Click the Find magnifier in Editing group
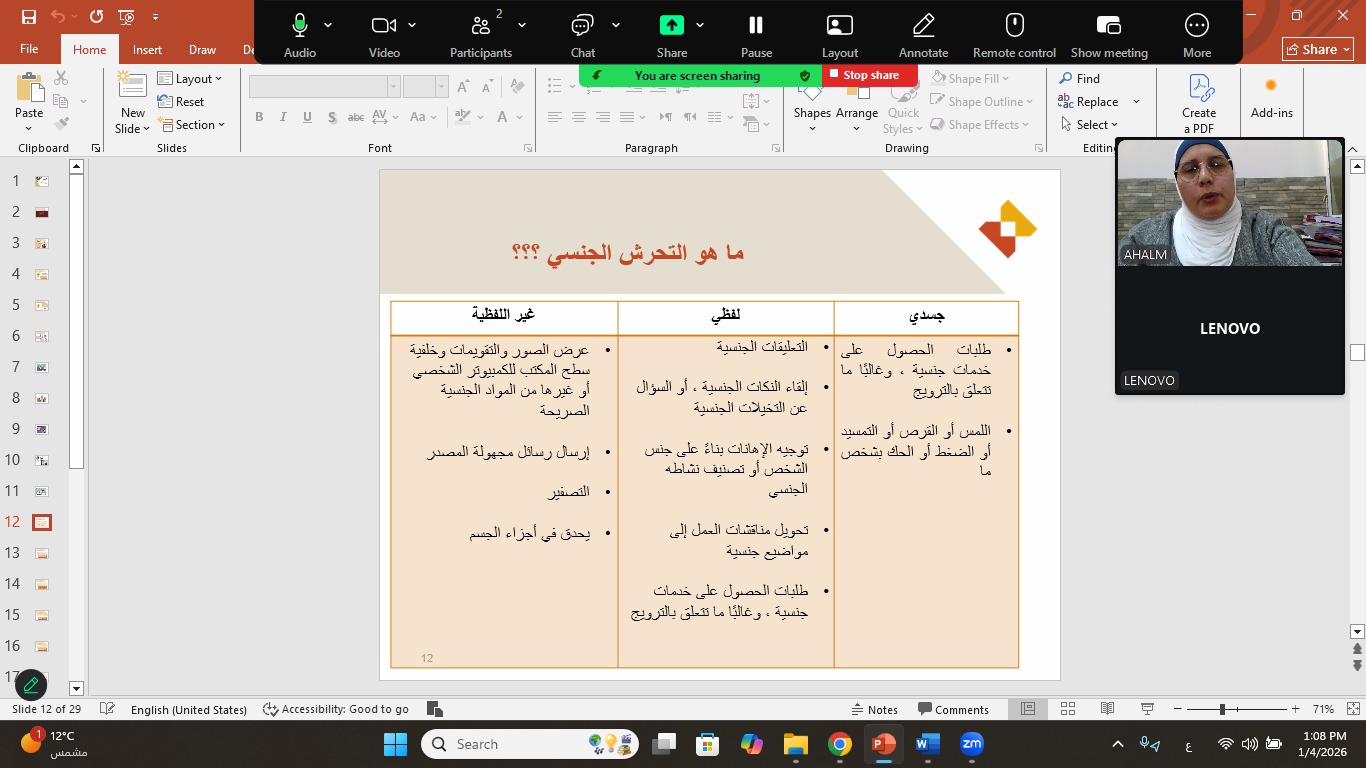1366x768 pixels. pos(1066,78)
